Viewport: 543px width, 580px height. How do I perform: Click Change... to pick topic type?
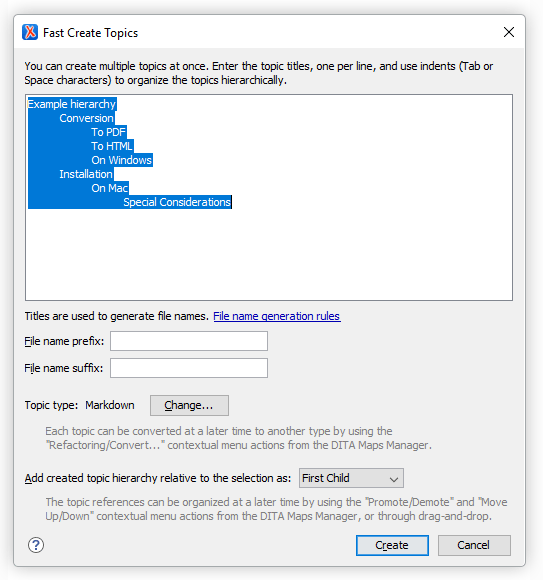pos(189,405)
